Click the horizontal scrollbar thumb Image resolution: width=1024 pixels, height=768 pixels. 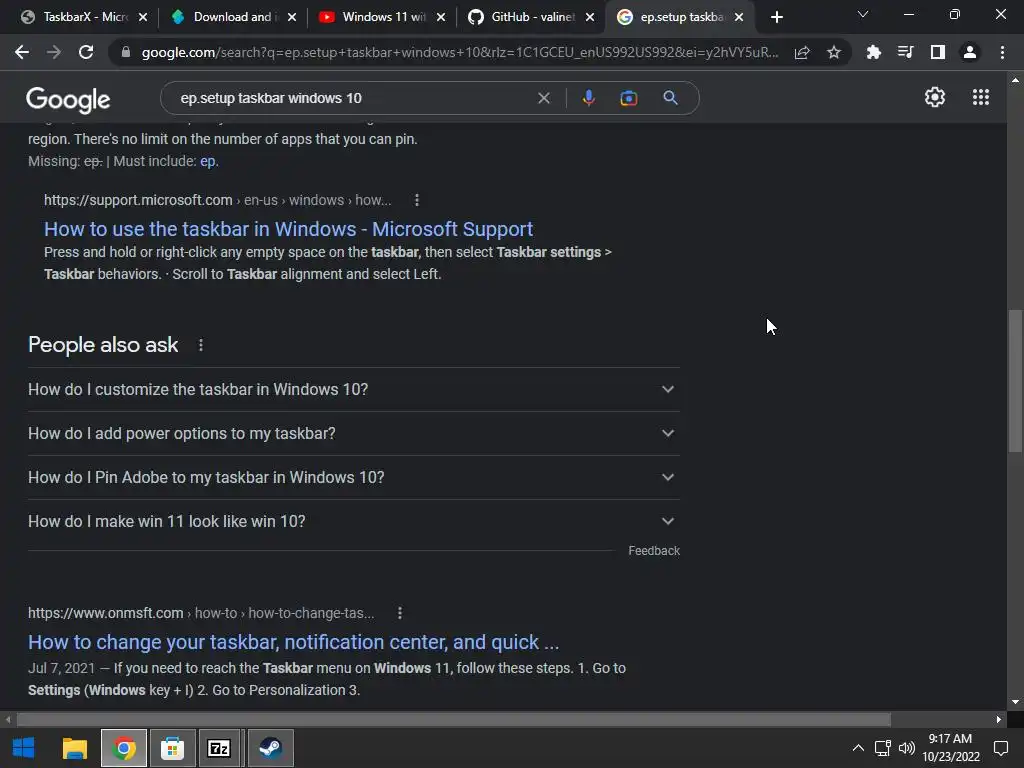[454, 720]
